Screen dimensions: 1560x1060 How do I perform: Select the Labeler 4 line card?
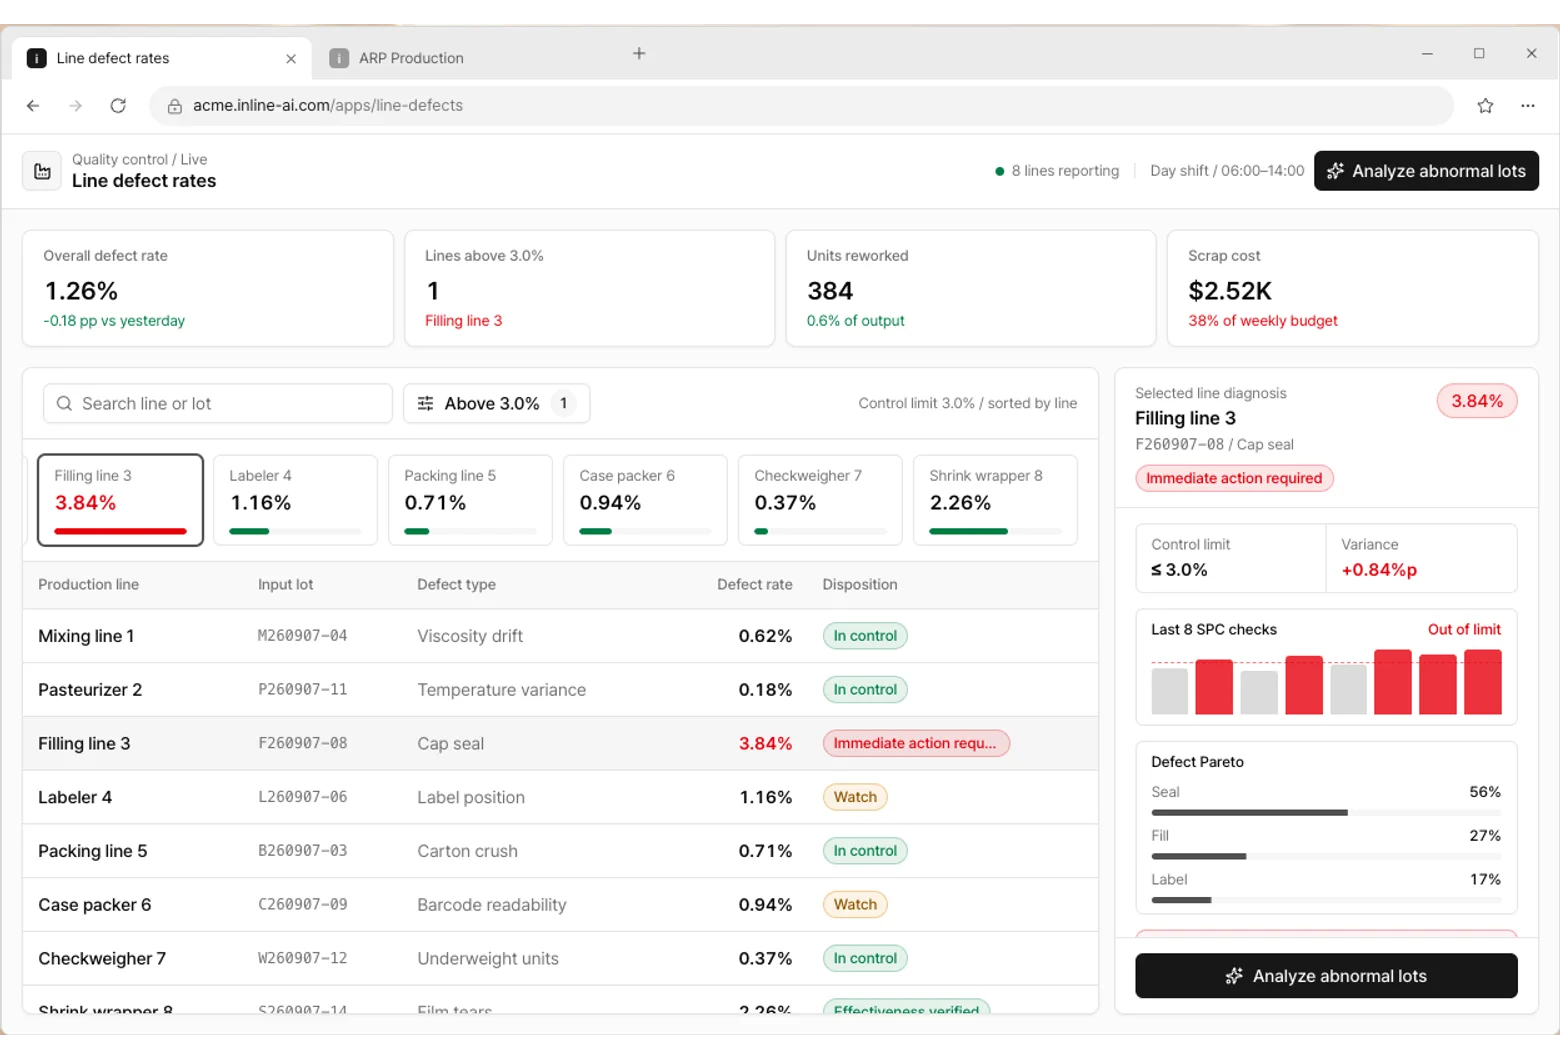click(x=295, y=500)
